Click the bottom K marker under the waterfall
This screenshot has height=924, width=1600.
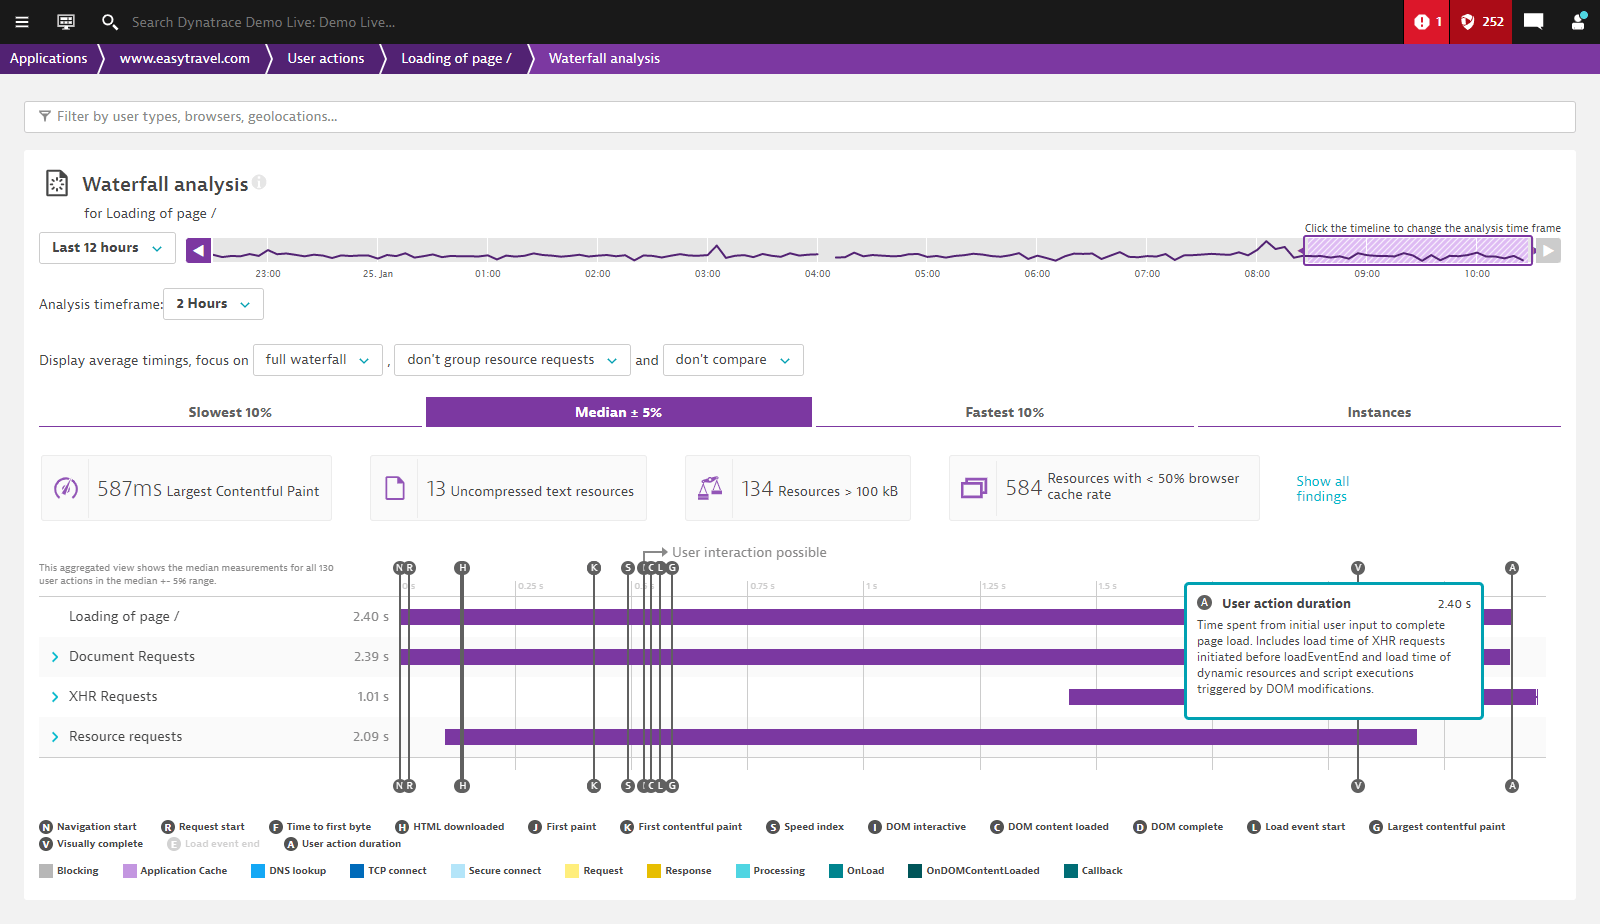click(594, 786)
